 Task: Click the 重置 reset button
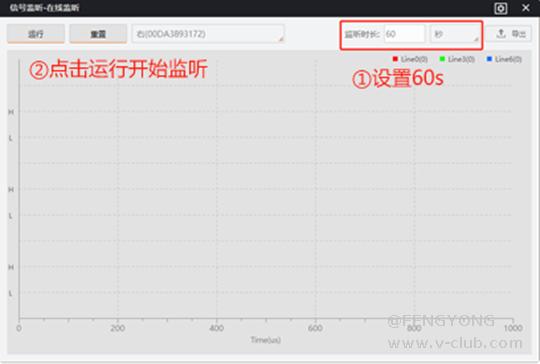(98, 34)
